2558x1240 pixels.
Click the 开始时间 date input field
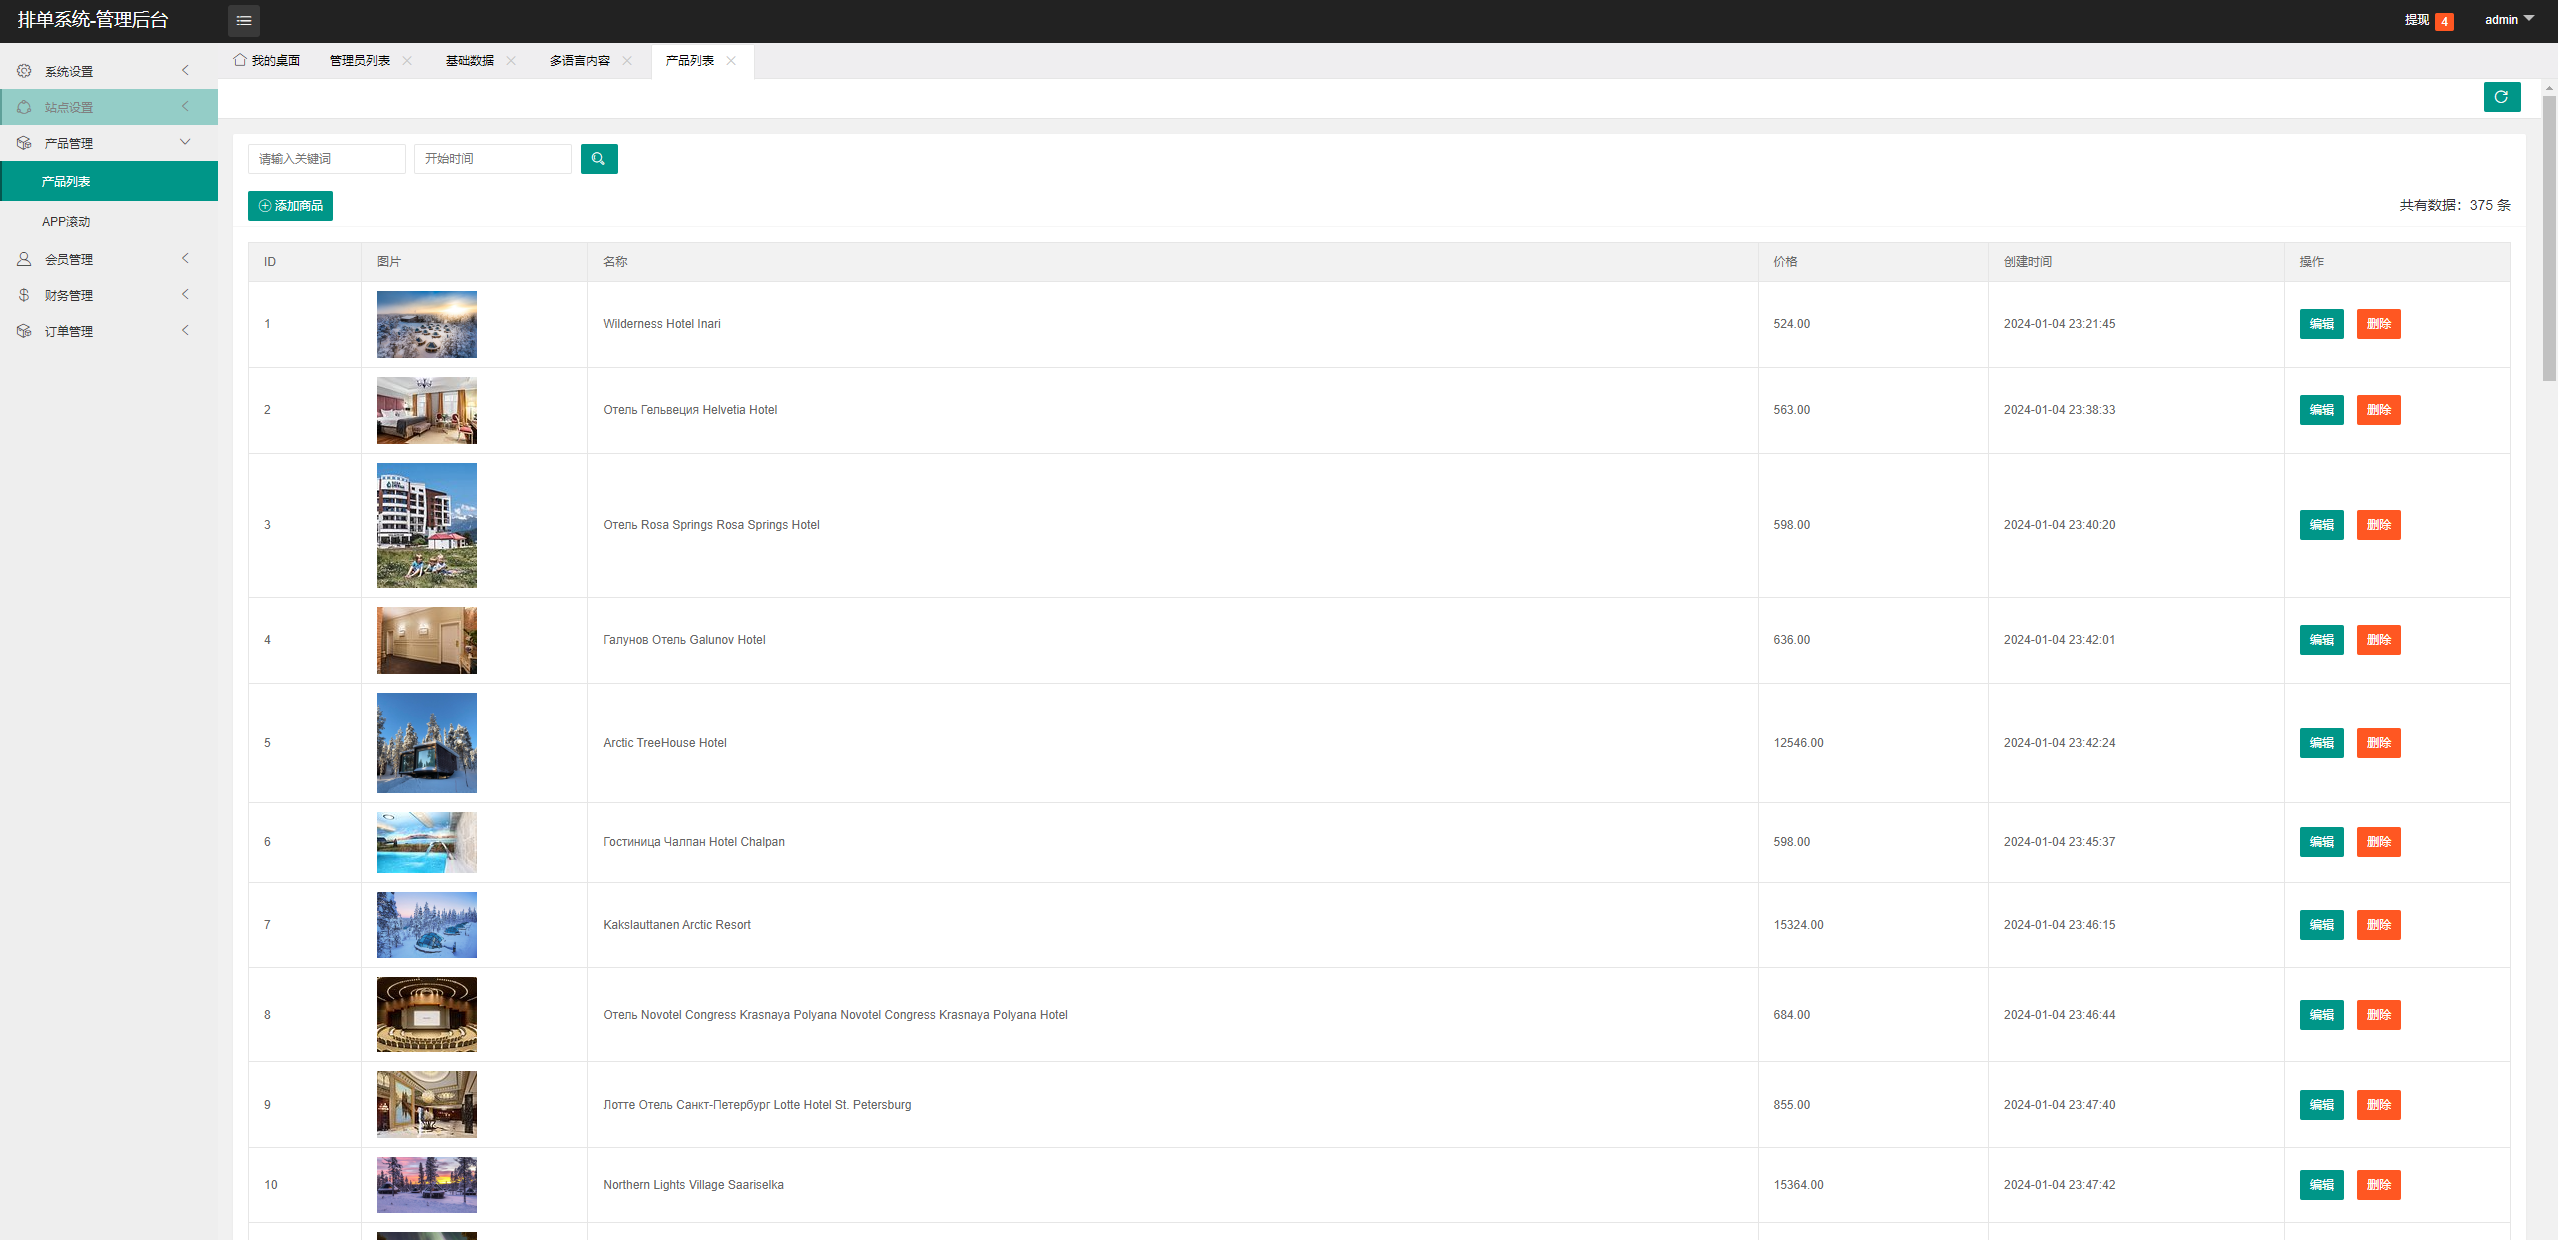(491, 158)
